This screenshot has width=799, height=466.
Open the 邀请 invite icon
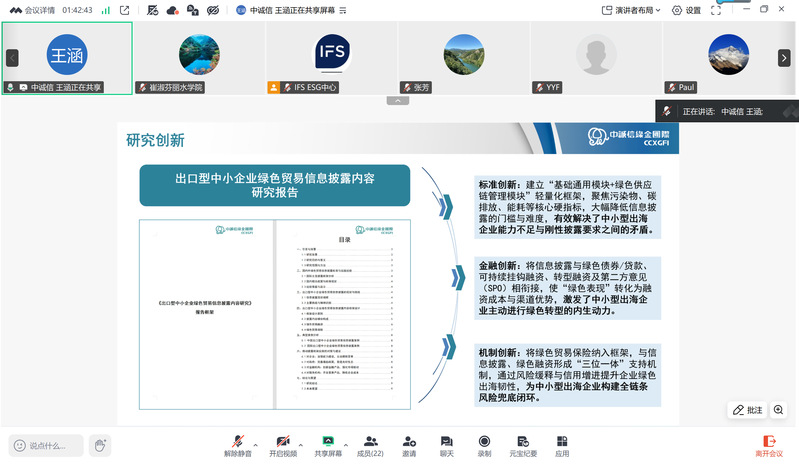[409, 446]
